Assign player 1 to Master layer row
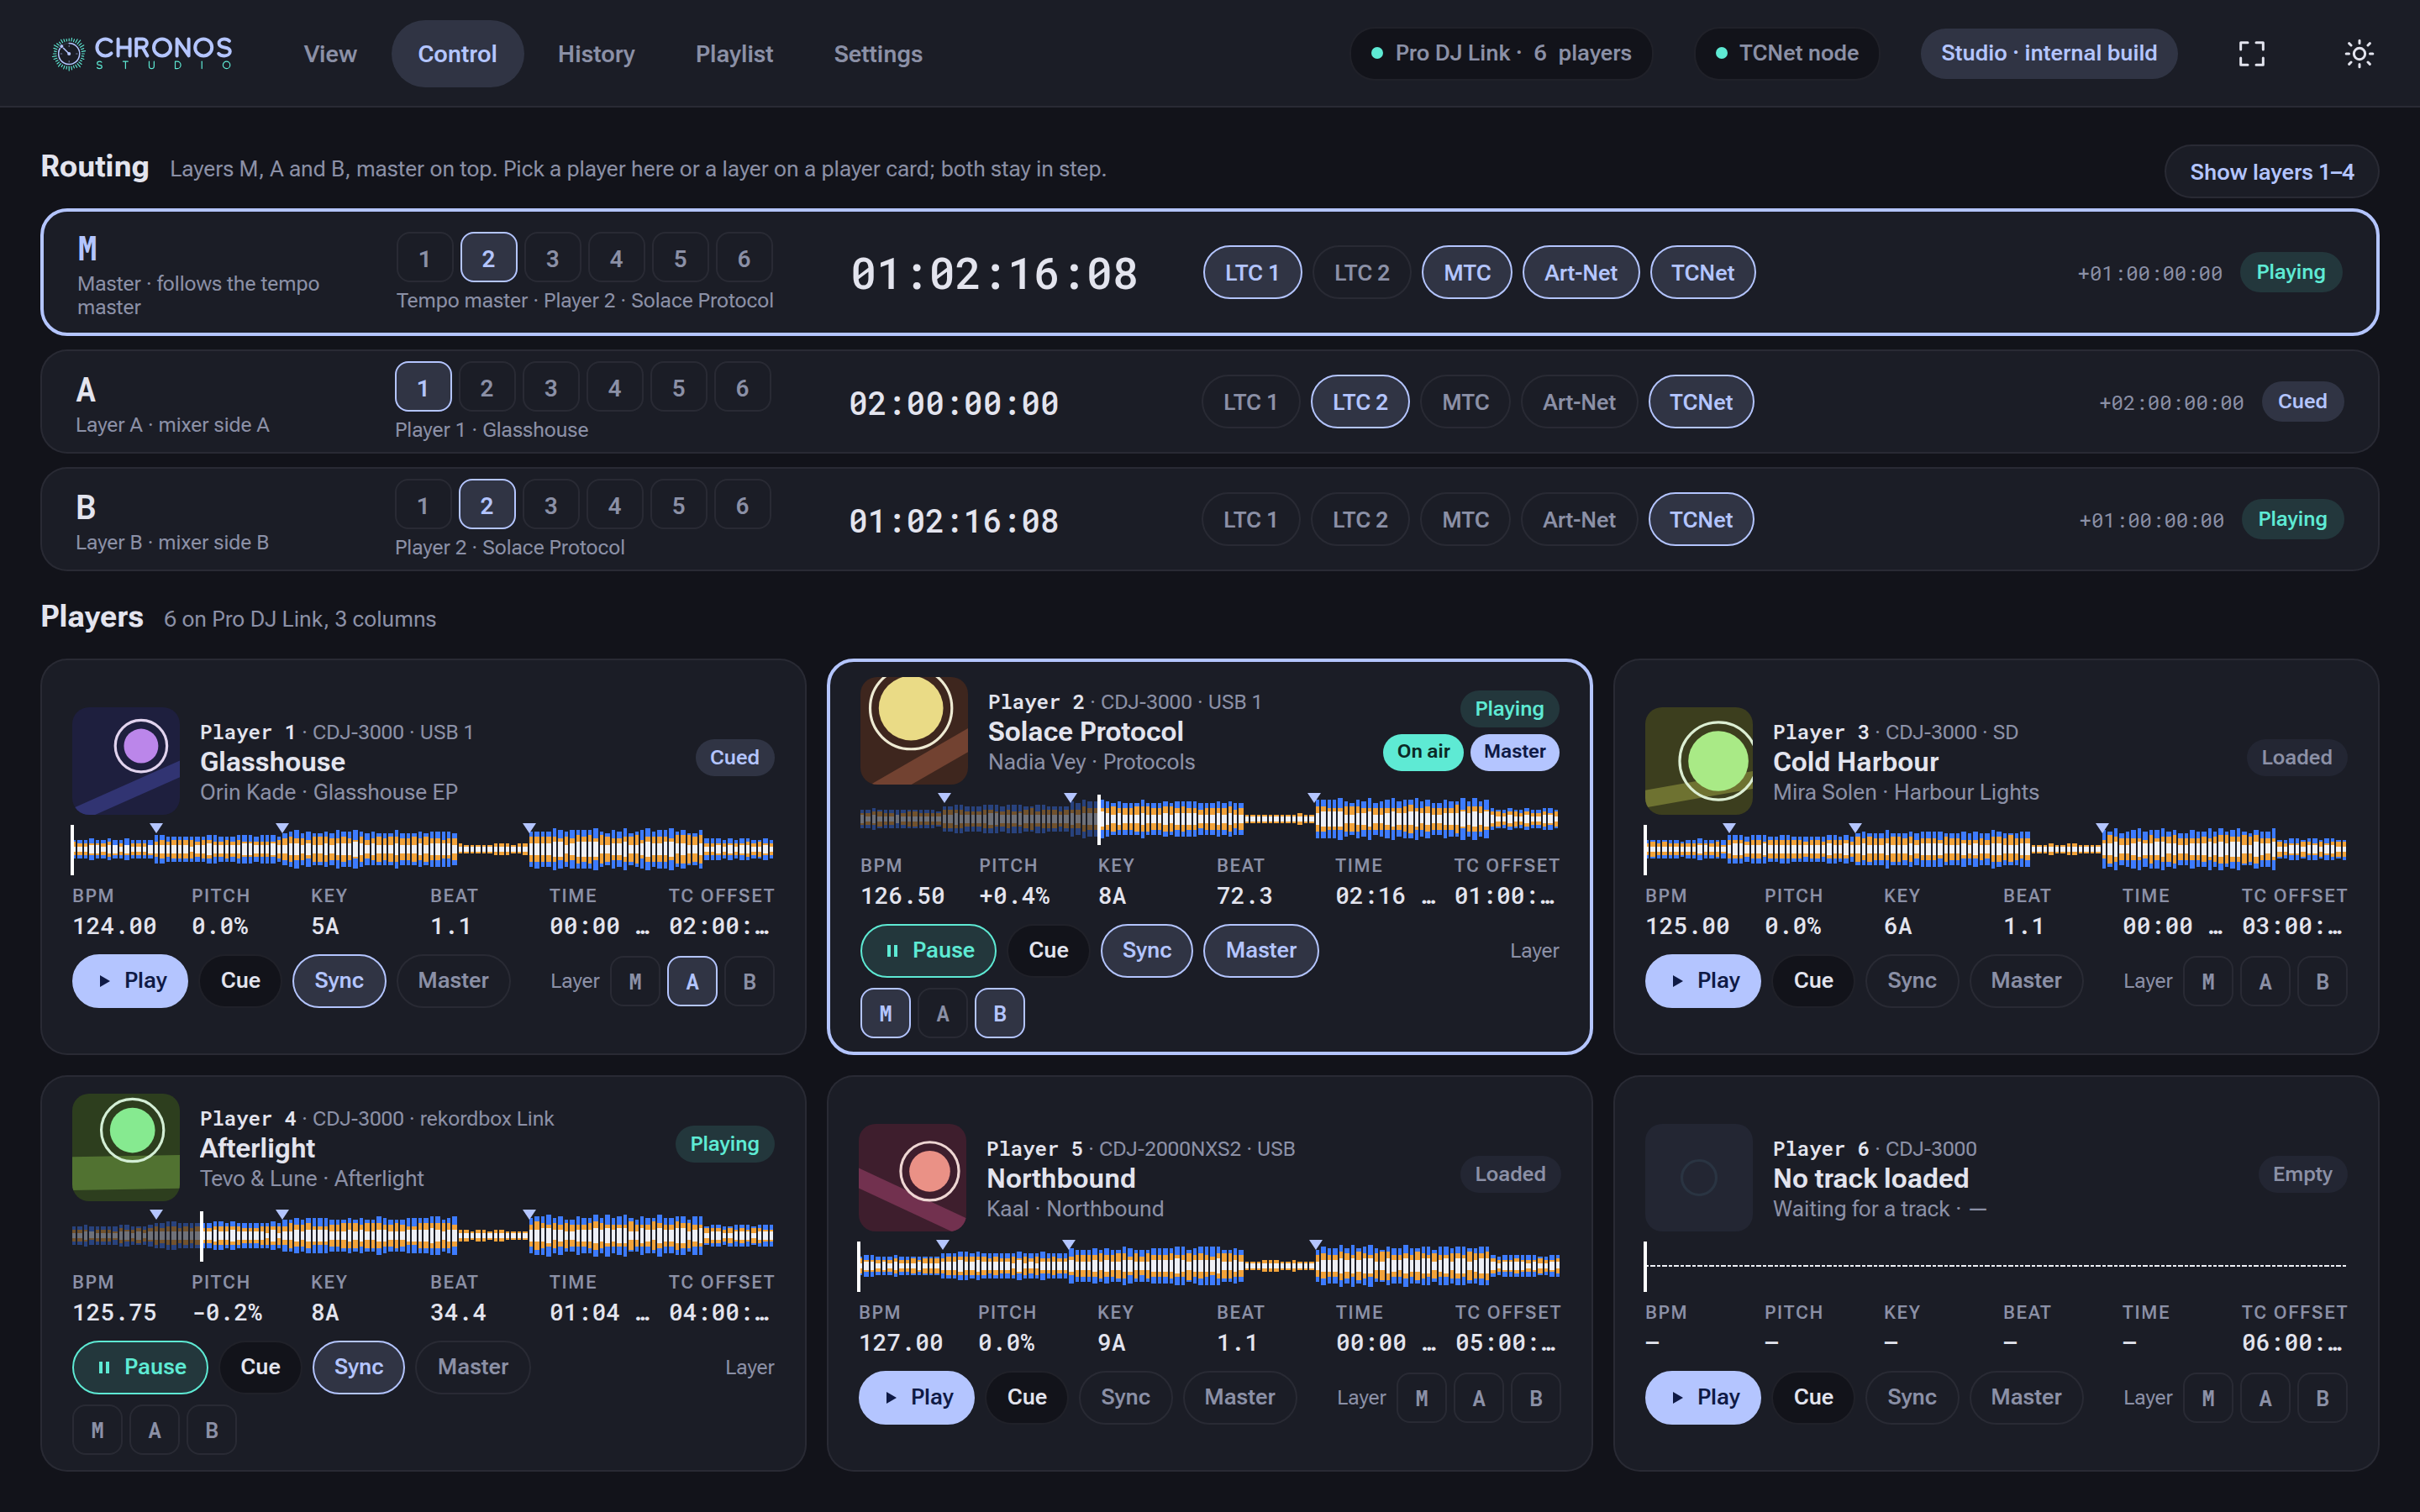Viewport: 2420px width, 1512px height. point(424,258)
